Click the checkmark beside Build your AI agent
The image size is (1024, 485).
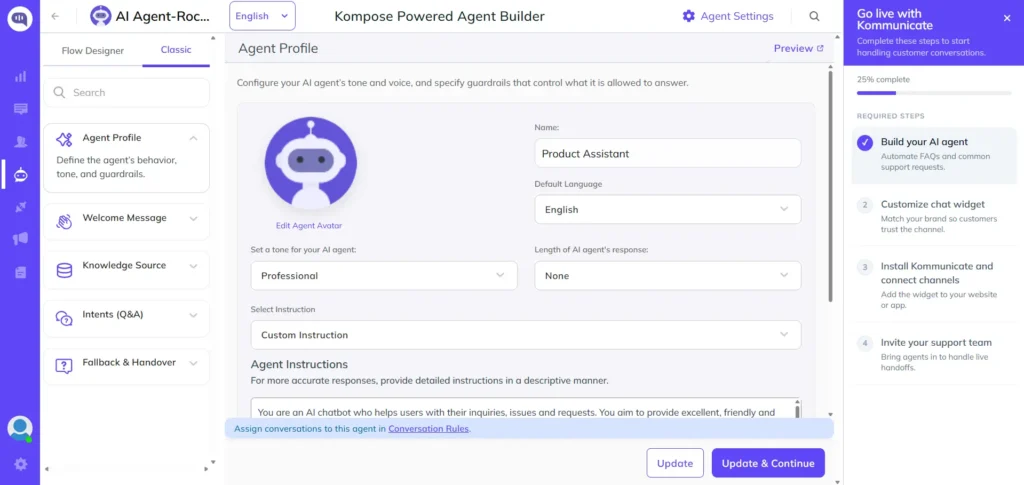(x=865, y=143)
